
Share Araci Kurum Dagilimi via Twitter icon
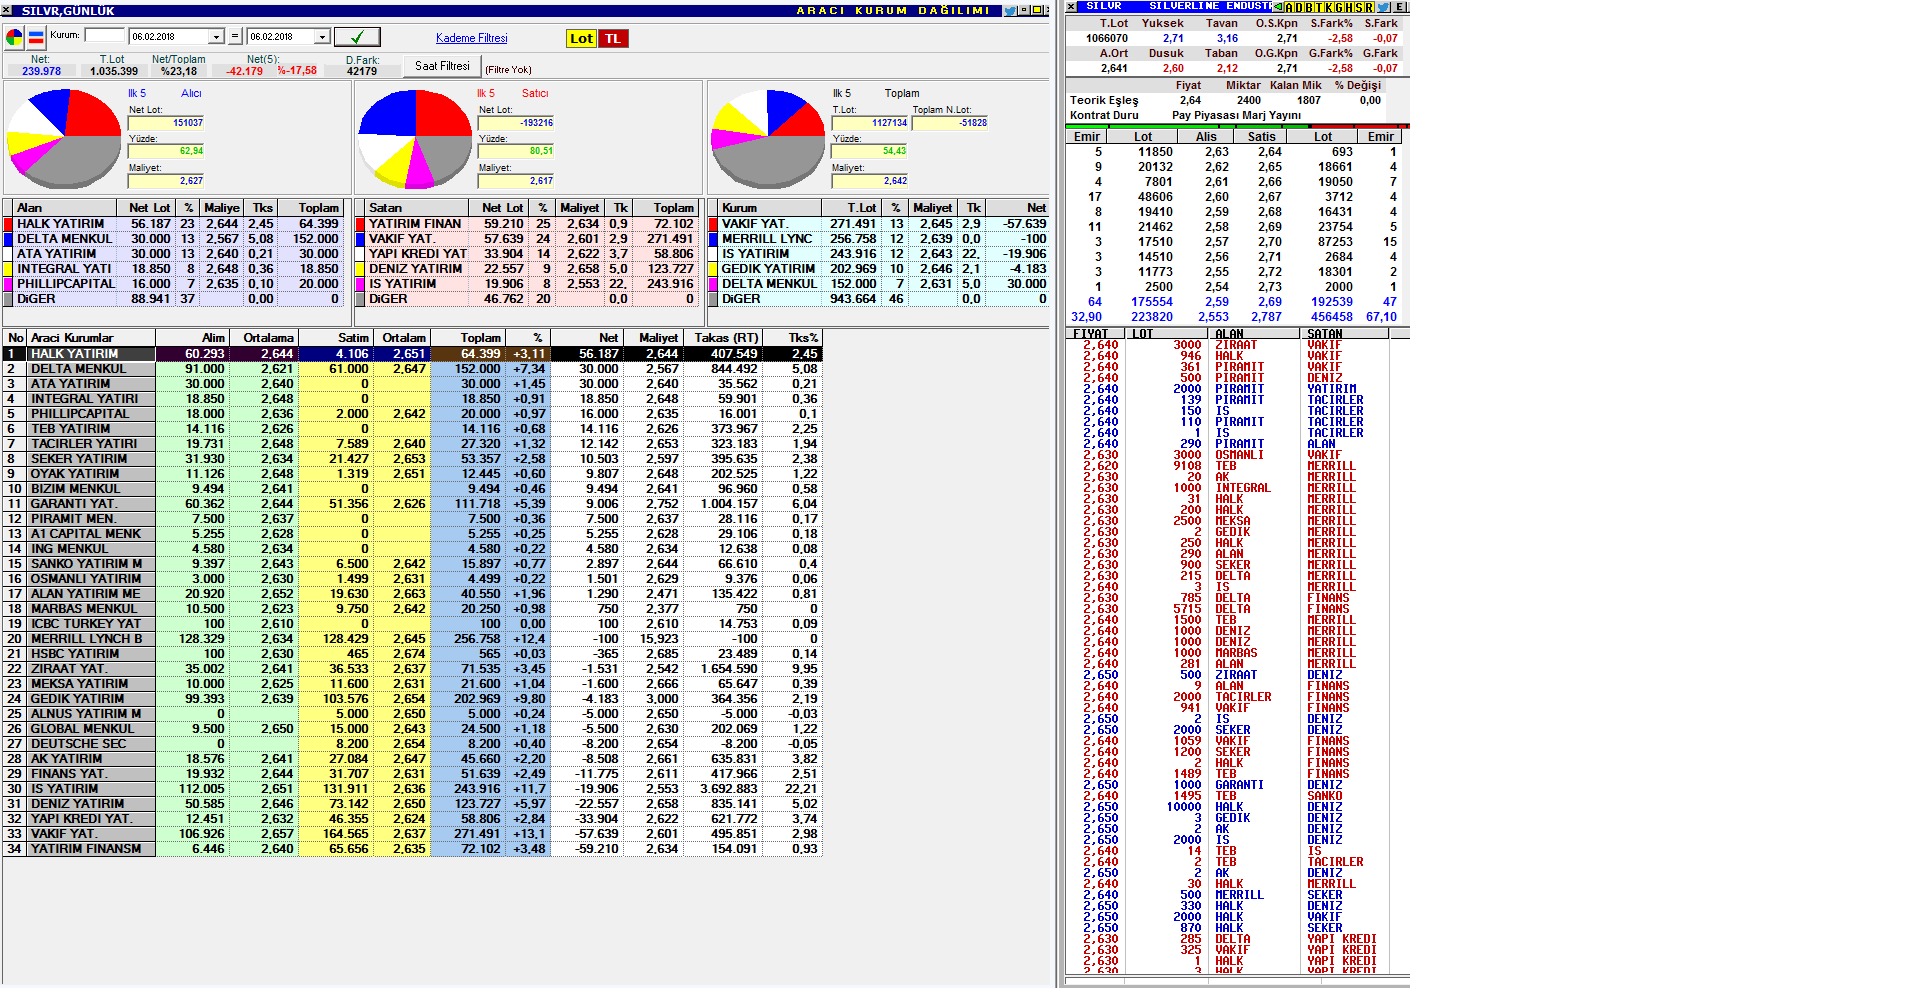click(x=1010, y=10)
